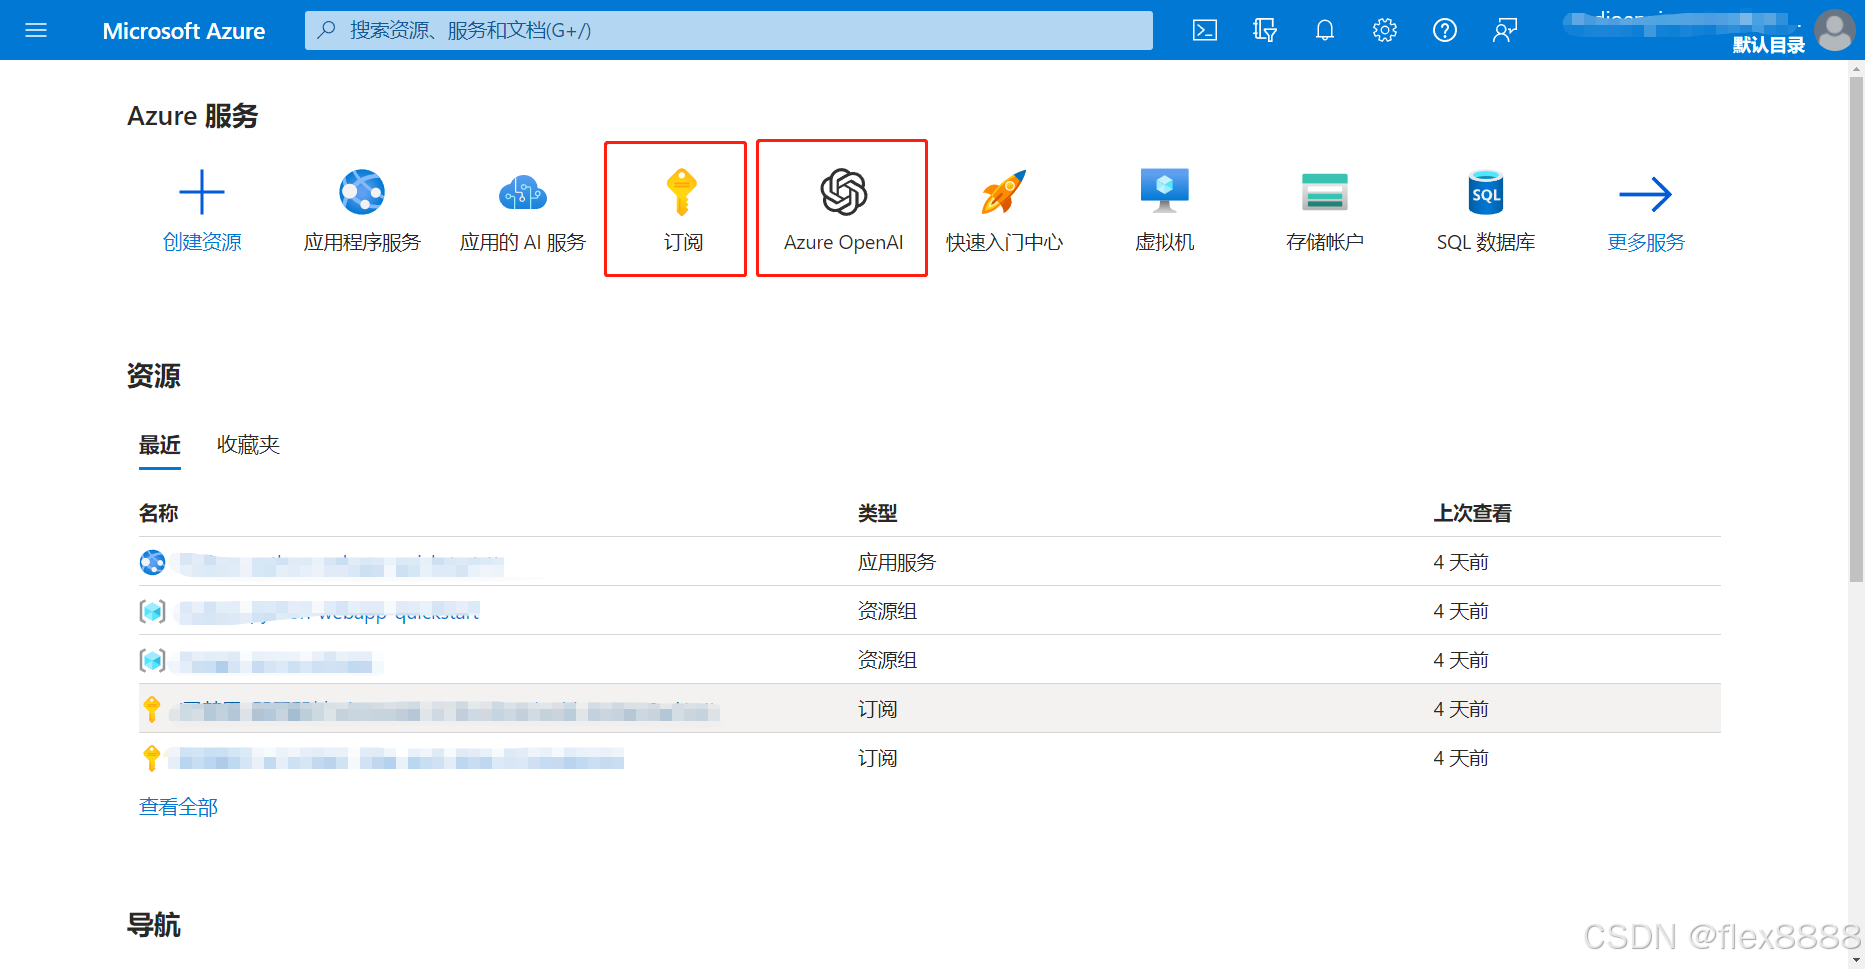
Task: Click the highlighted 订阅 row key icon
Action: (x=152, y=709)
